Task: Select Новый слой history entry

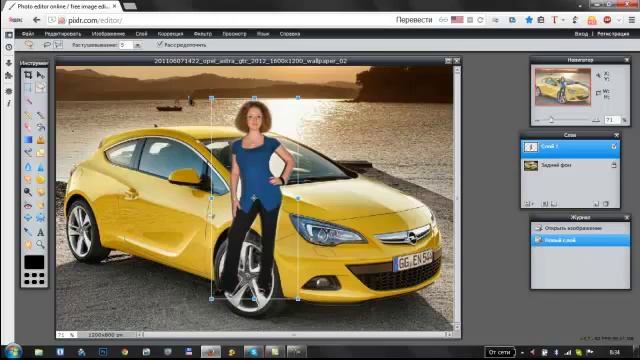Action: coord(580,240)
